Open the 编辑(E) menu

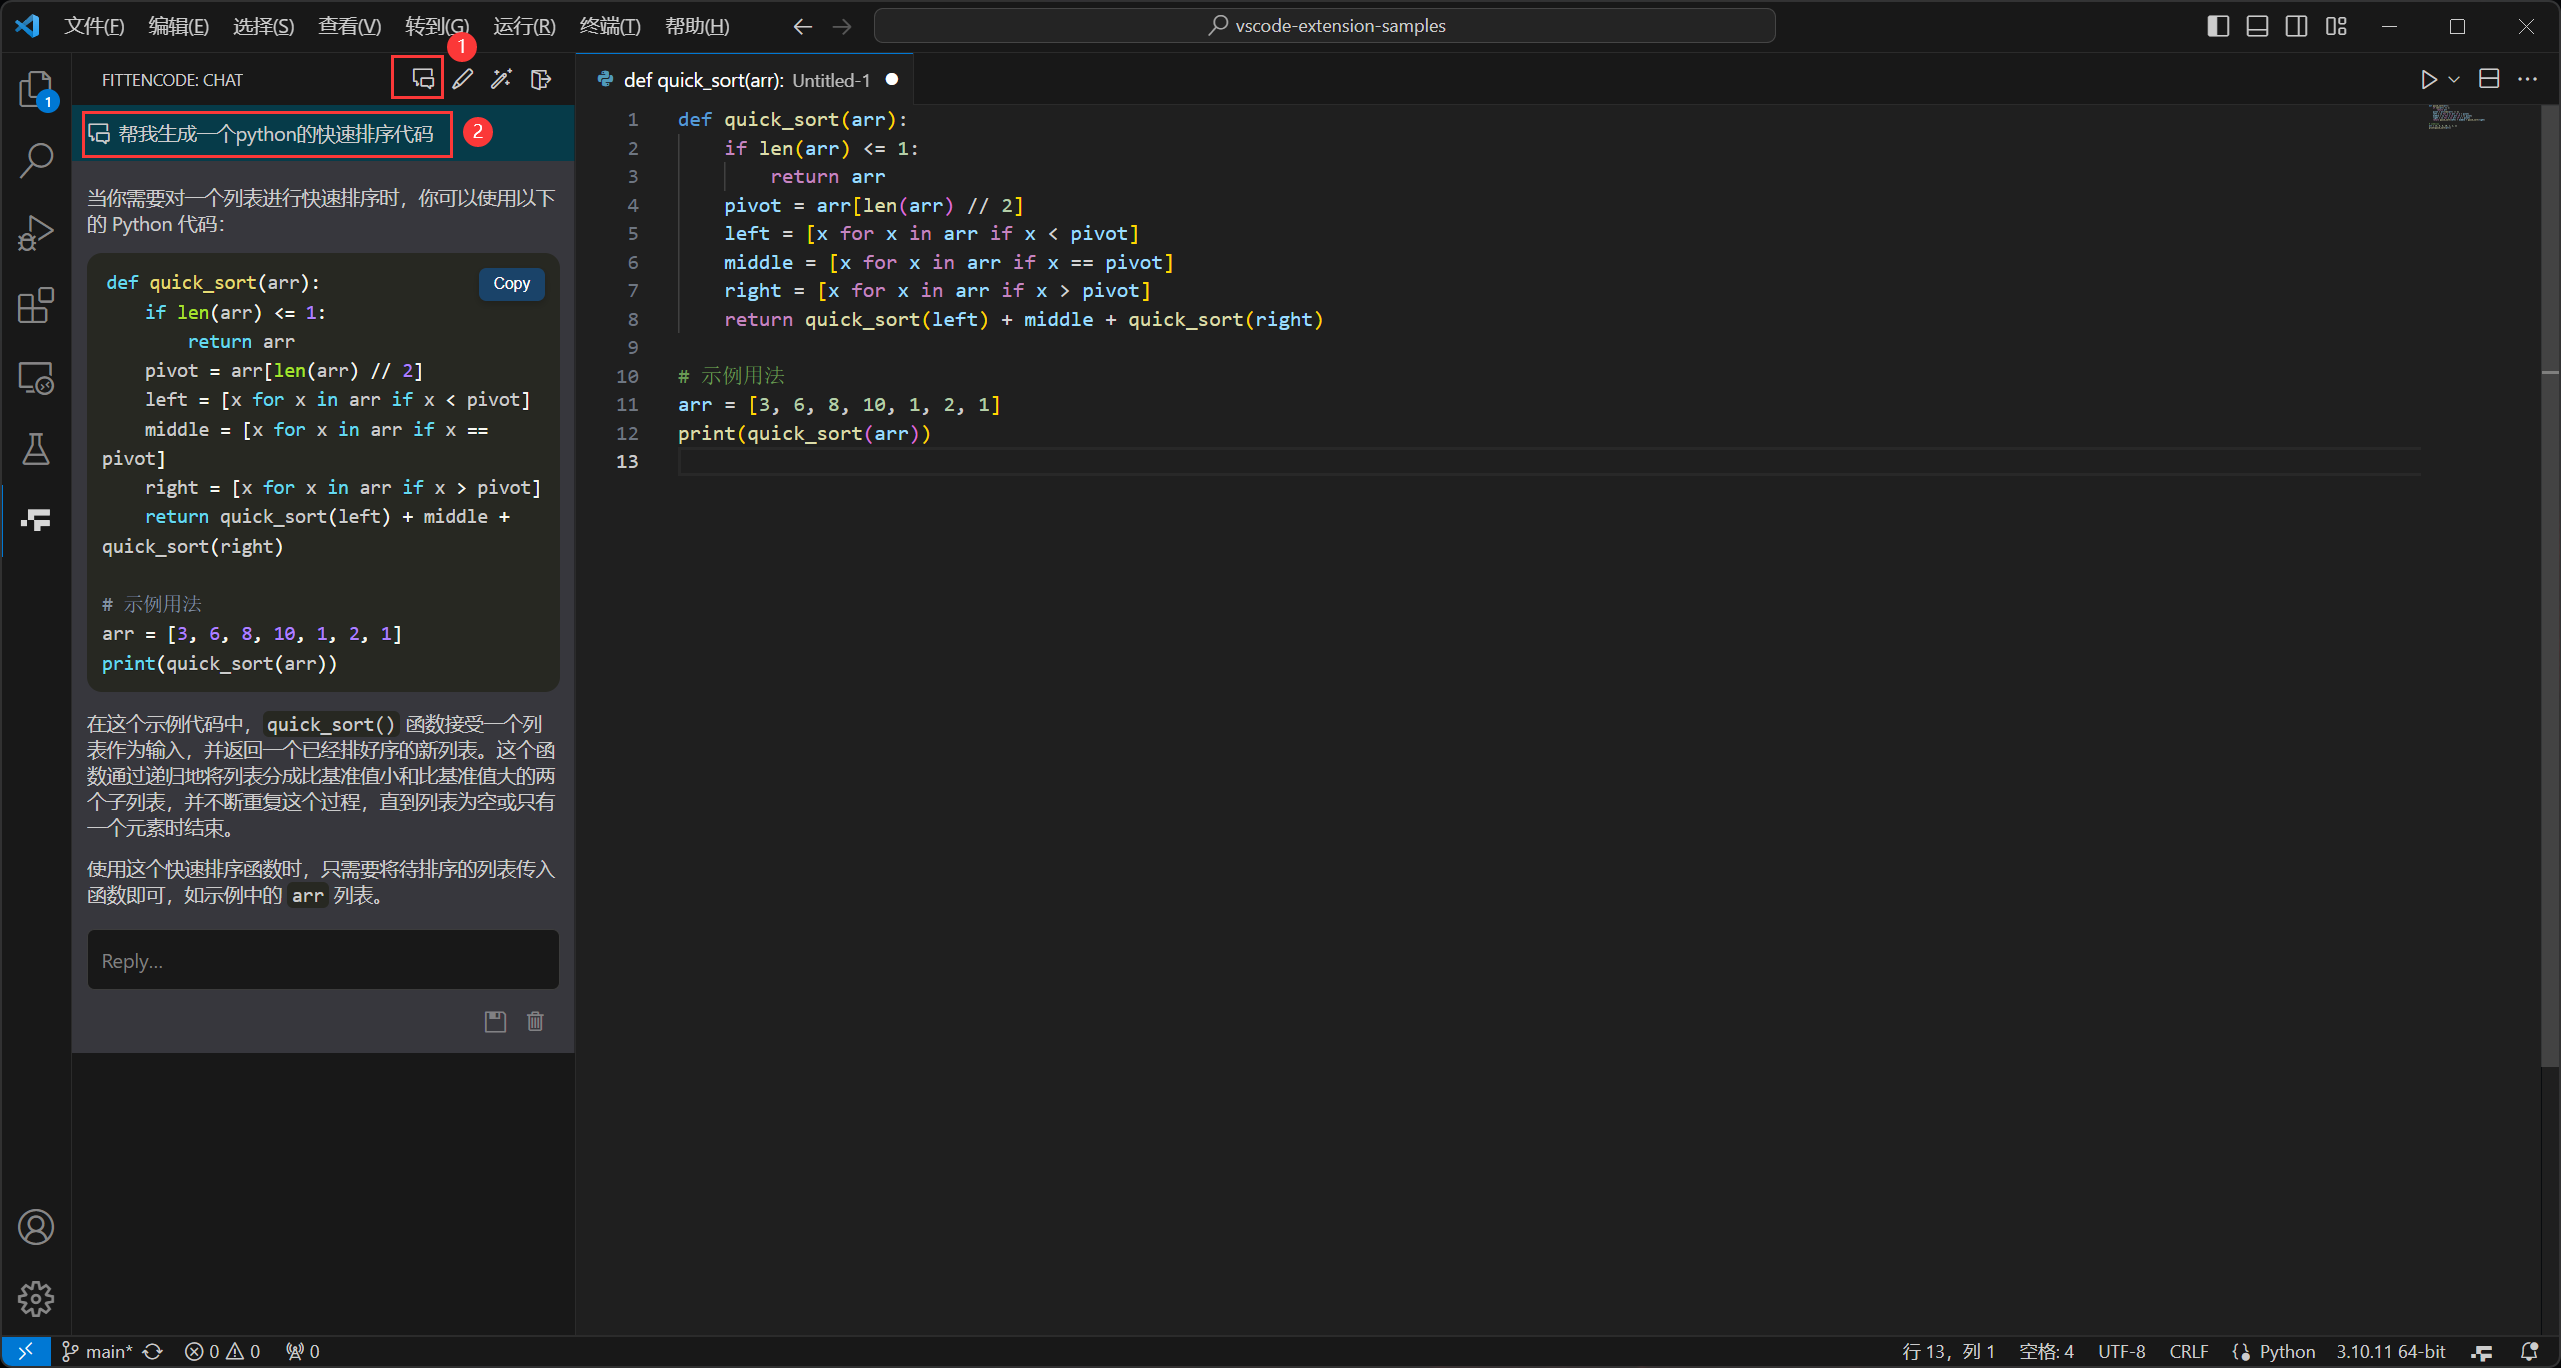179,26
